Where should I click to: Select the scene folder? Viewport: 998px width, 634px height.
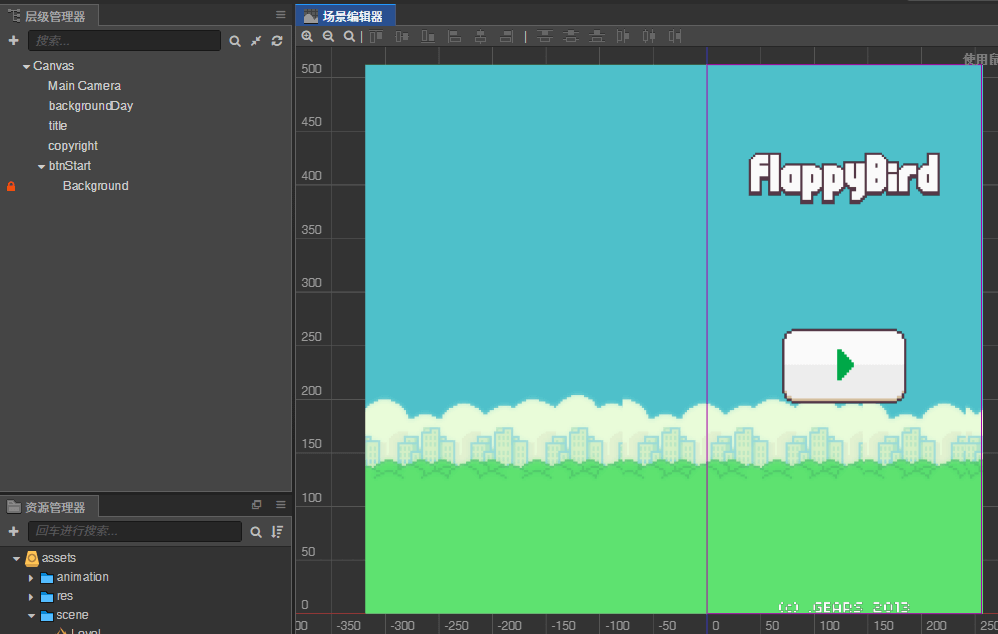(72, 615)
